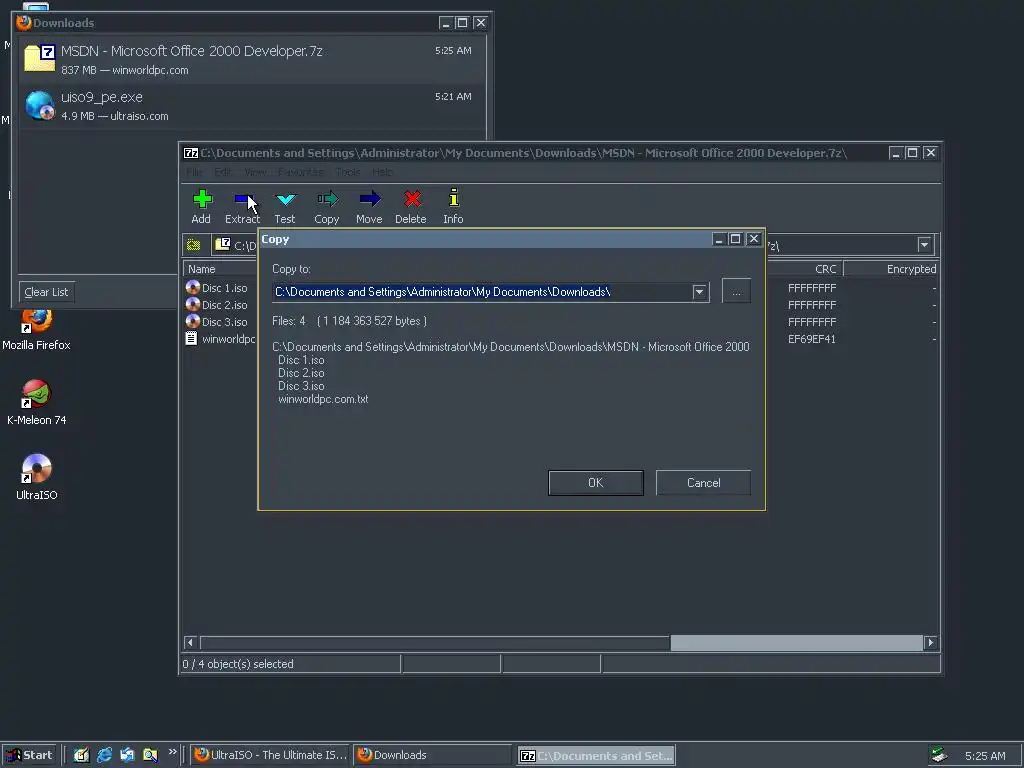Click the '0 / 4 object(s) selected' status text
The image size is (1024, 768).
point(238,664)
